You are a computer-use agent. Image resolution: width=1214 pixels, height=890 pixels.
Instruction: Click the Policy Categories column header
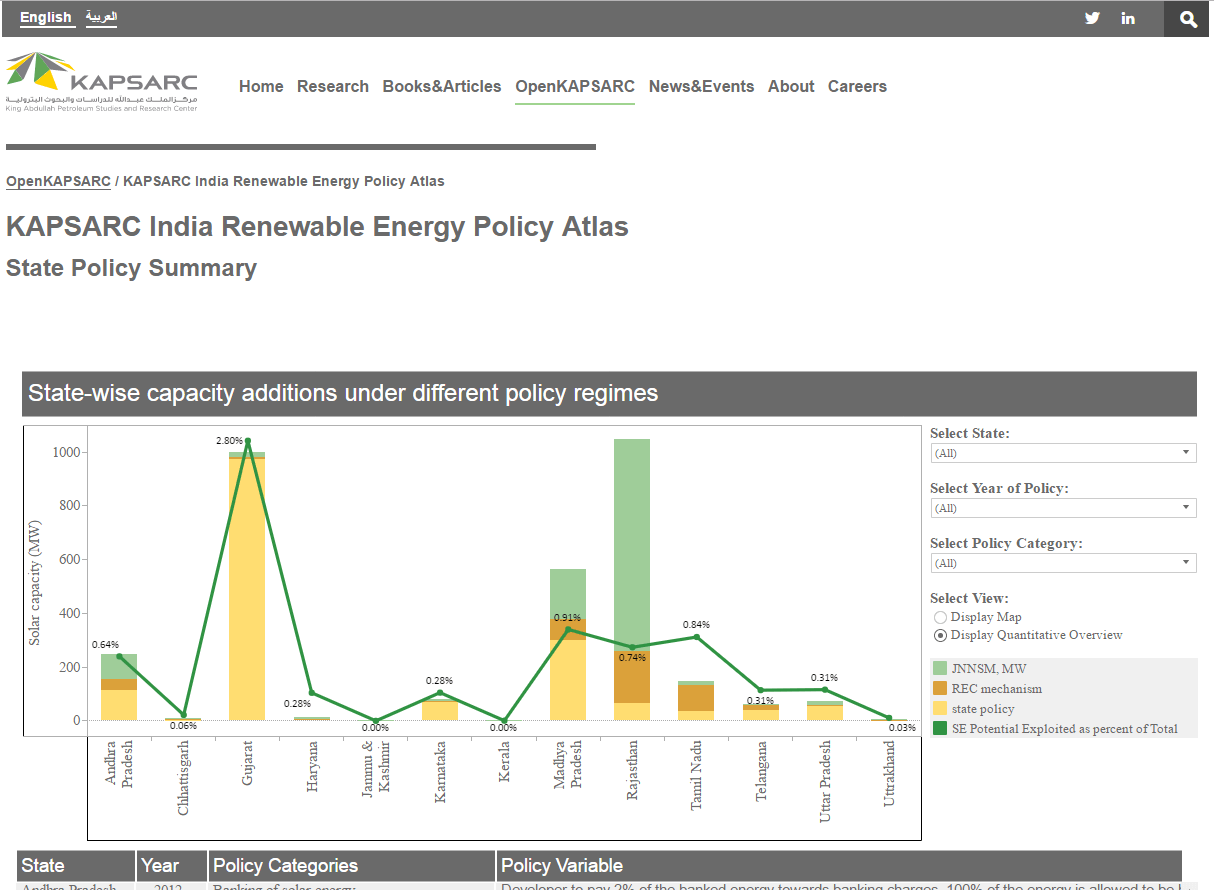pos(351,866)
